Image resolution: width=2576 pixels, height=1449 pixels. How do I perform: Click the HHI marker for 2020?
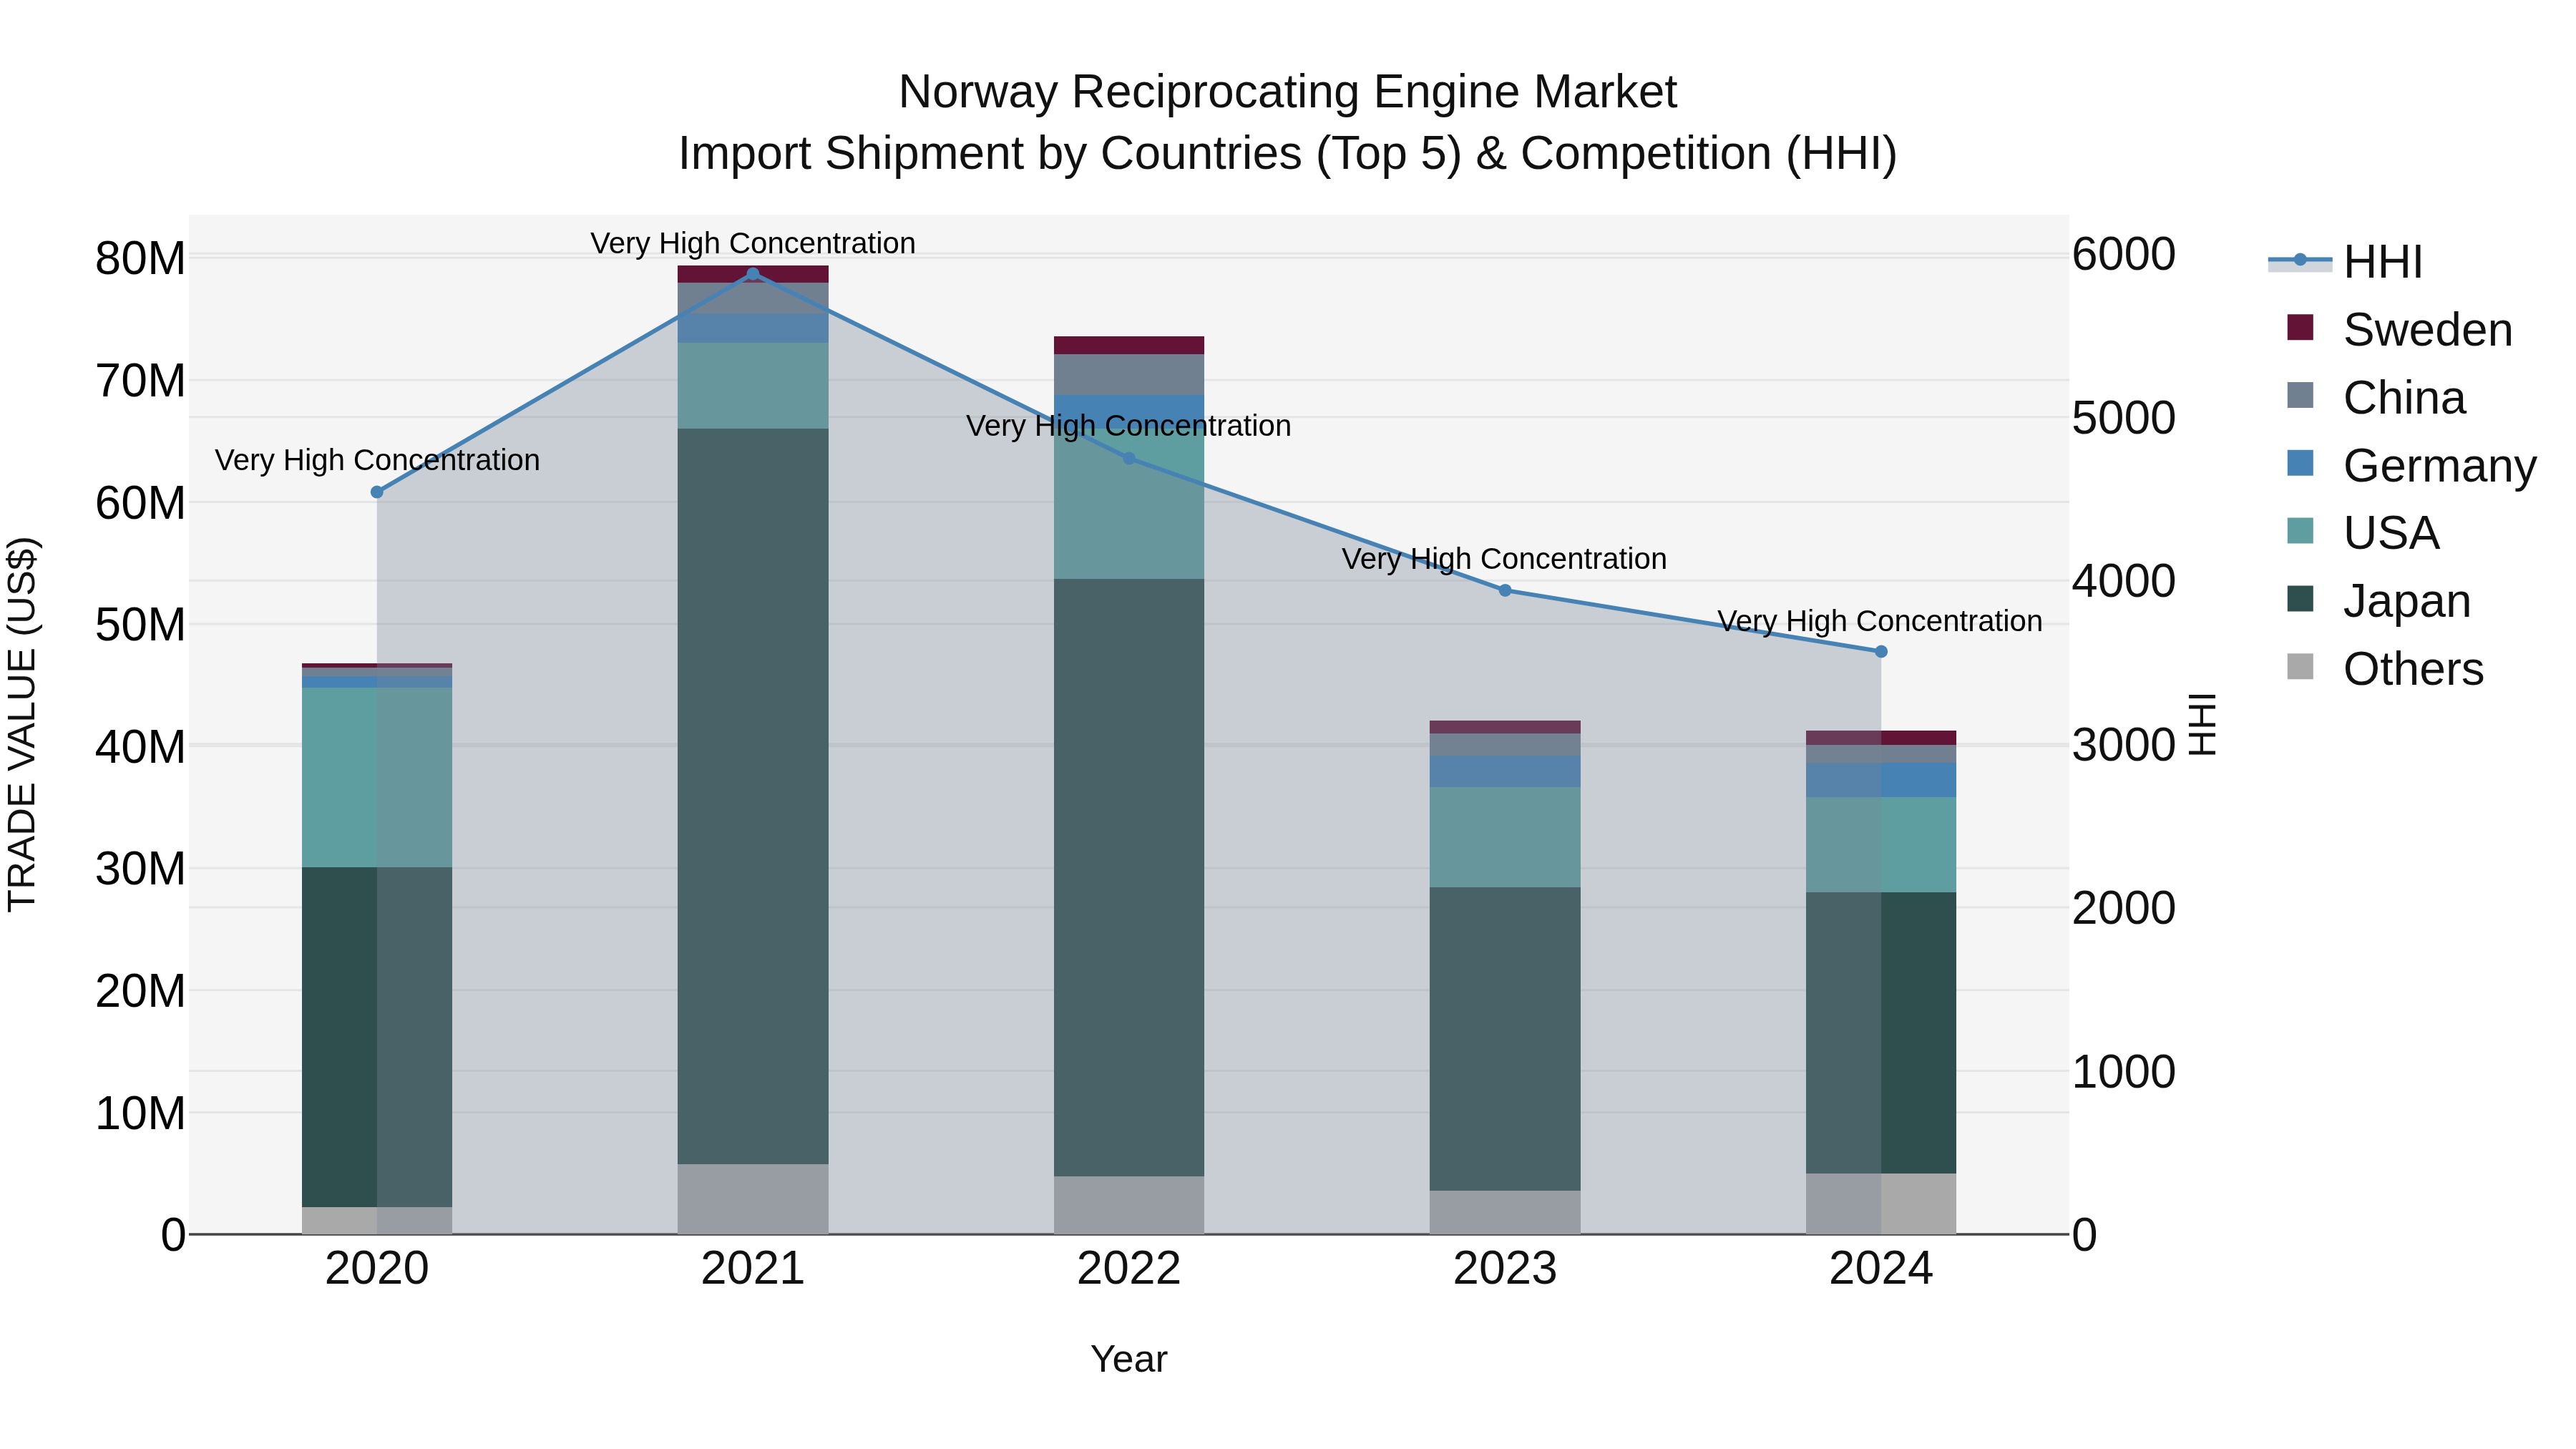(377, 492)
